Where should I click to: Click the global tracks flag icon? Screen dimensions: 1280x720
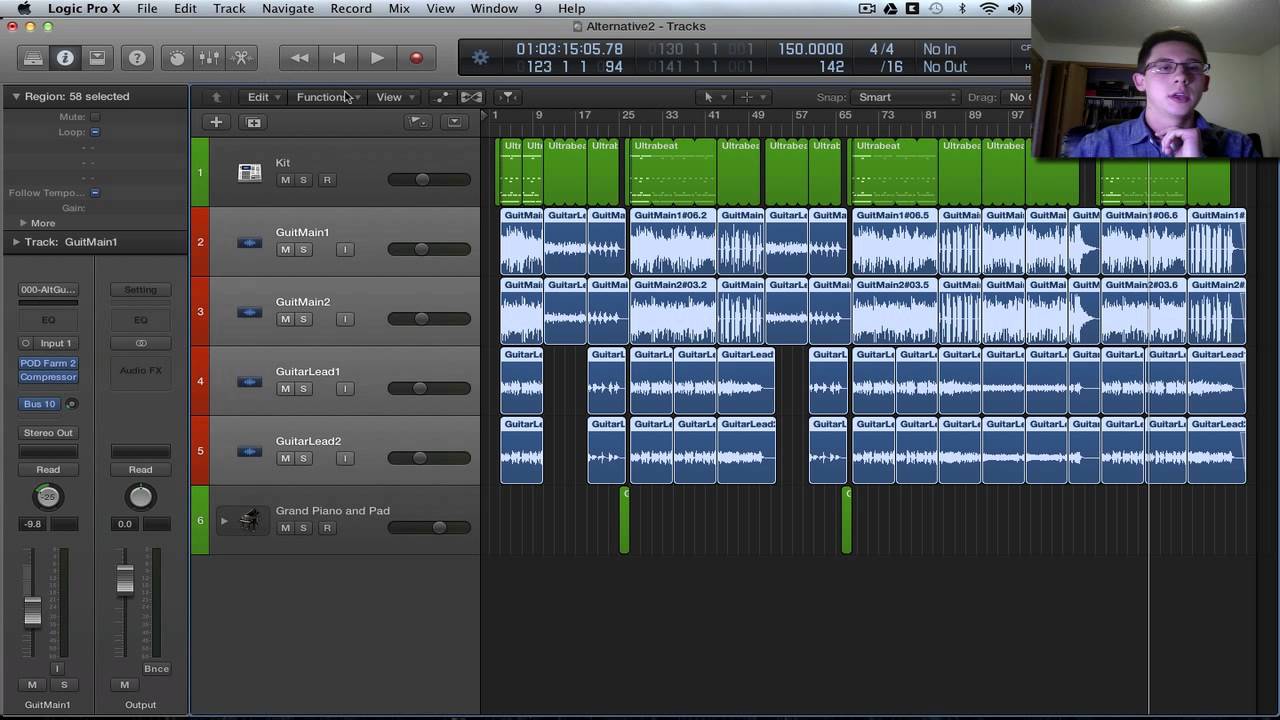click(x=418, y=122)
